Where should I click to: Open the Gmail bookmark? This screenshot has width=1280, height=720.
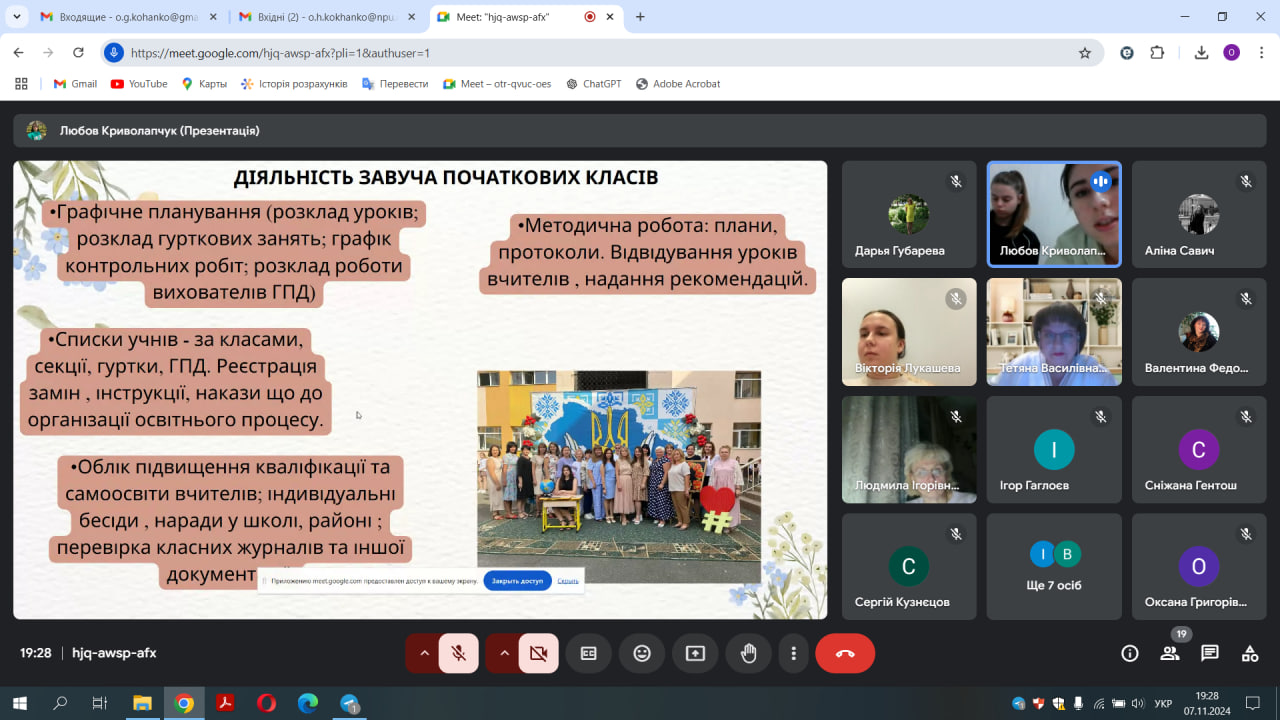pyautogui.click(x=75, y=84)
